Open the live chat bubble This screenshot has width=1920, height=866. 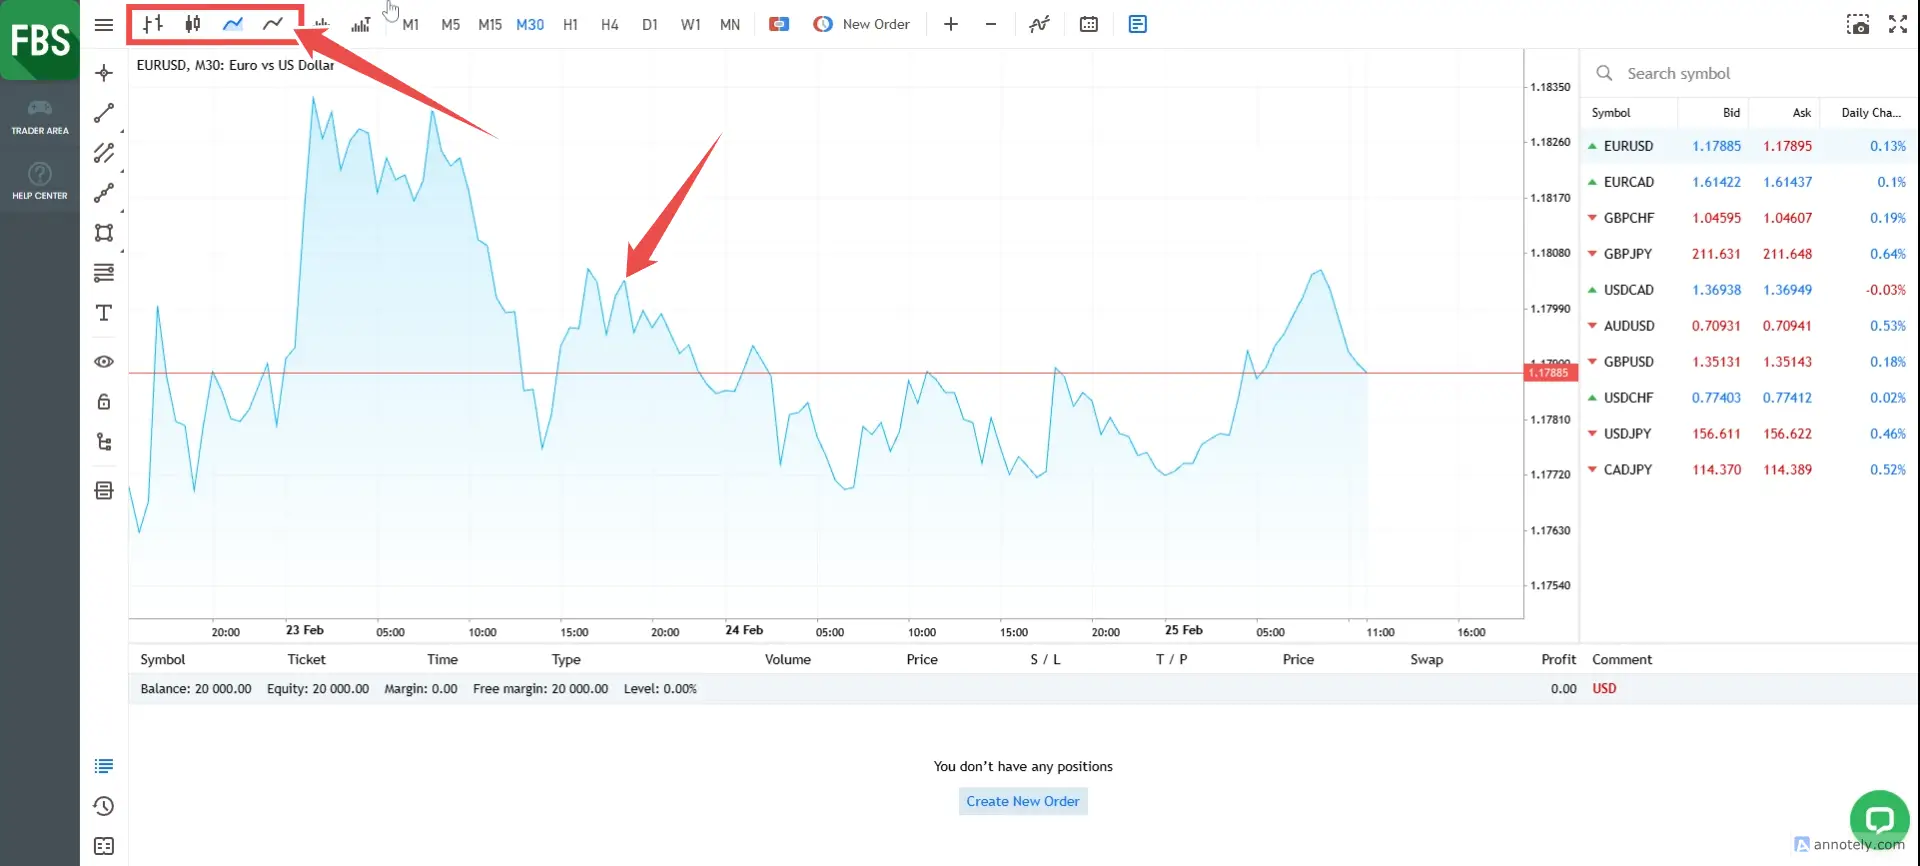tap(1879, 820)
